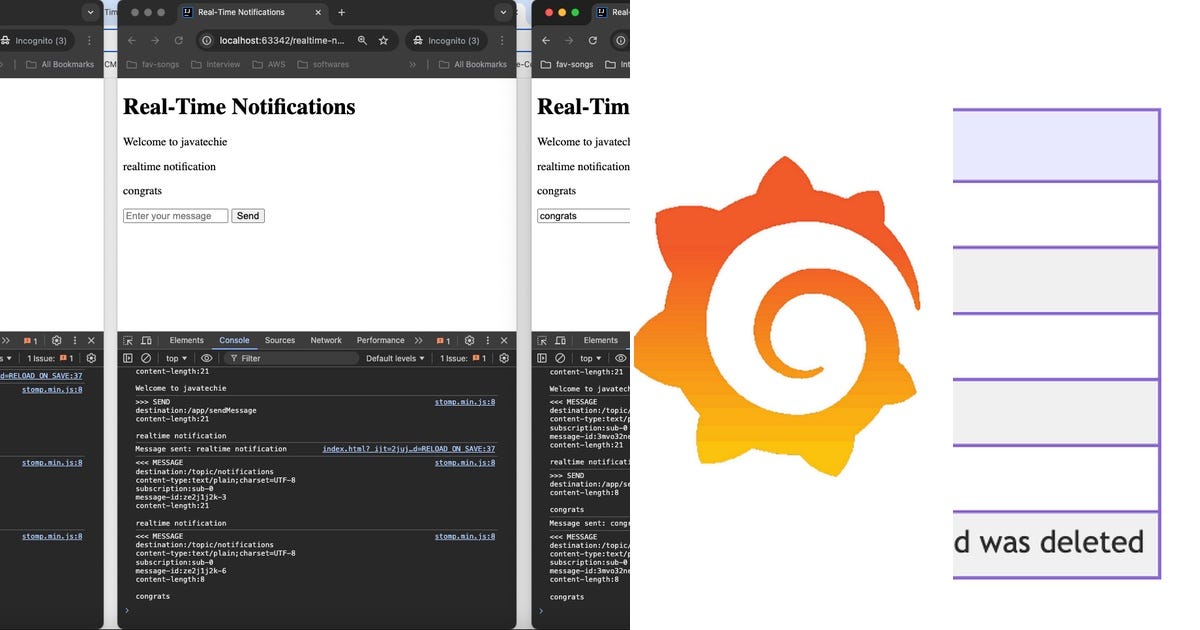Open the Default levels dropdown

(395, 357)
